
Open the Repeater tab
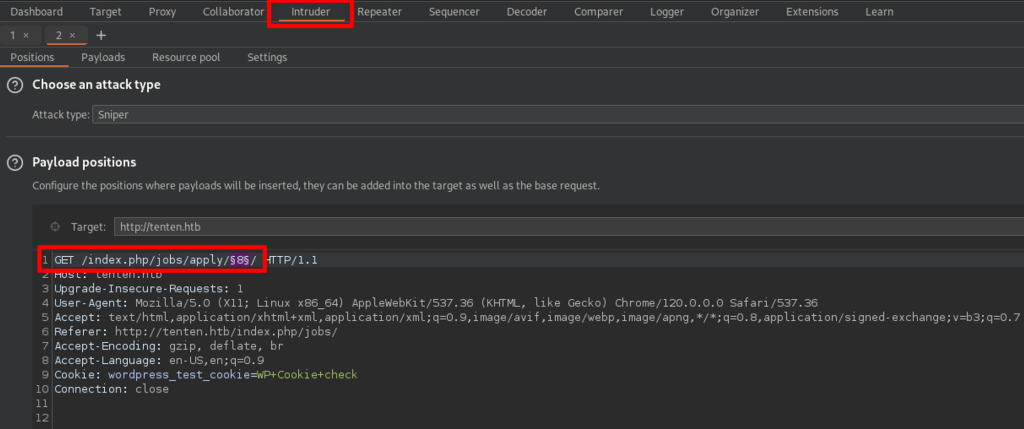(379, 12)
